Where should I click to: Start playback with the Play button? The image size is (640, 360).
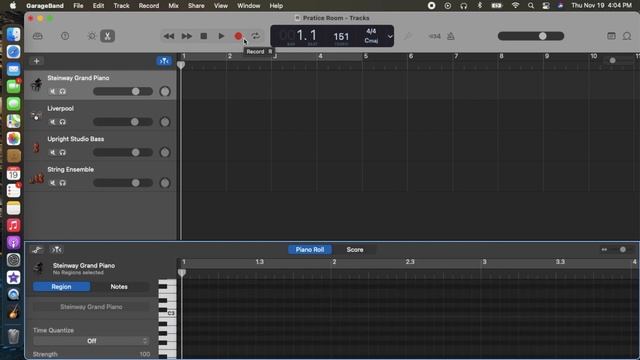click(x=221, y=36)
